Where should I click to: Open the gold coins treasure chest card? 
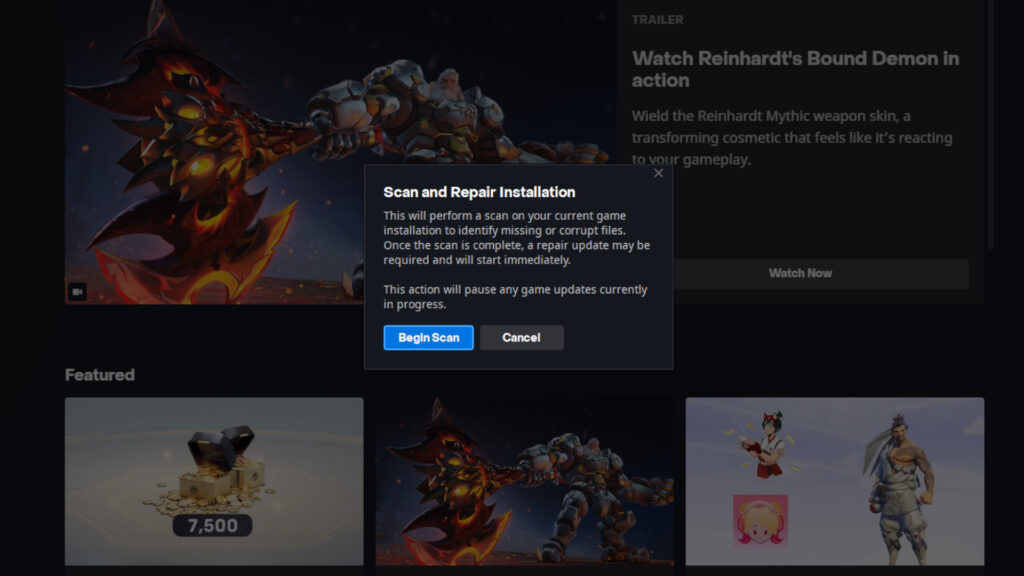click(214, 470)
